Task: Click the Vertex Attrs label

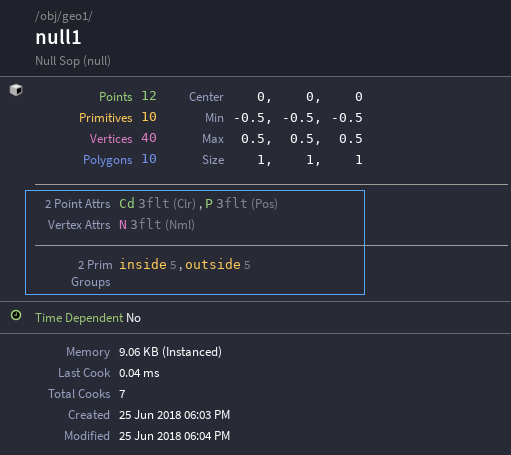Action: [79, 225]
